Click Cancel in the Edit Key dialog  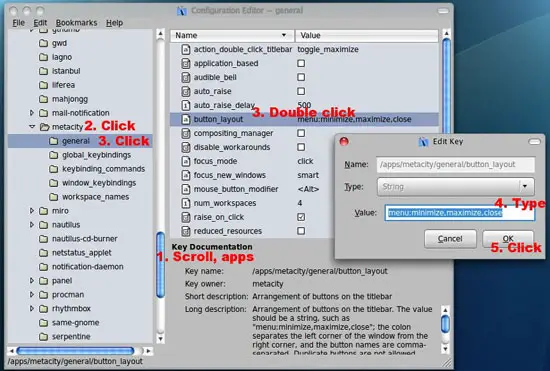(x=450, y=239)
